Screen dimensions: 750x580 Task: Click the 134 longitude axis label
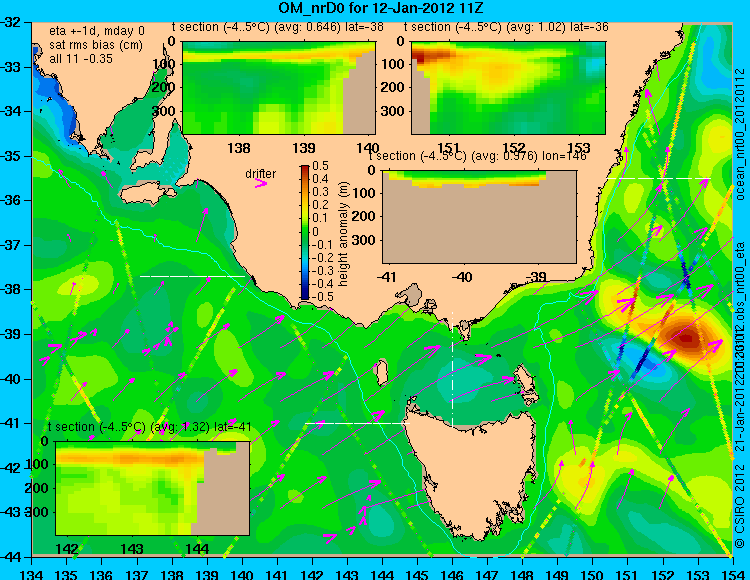(32, 574)
